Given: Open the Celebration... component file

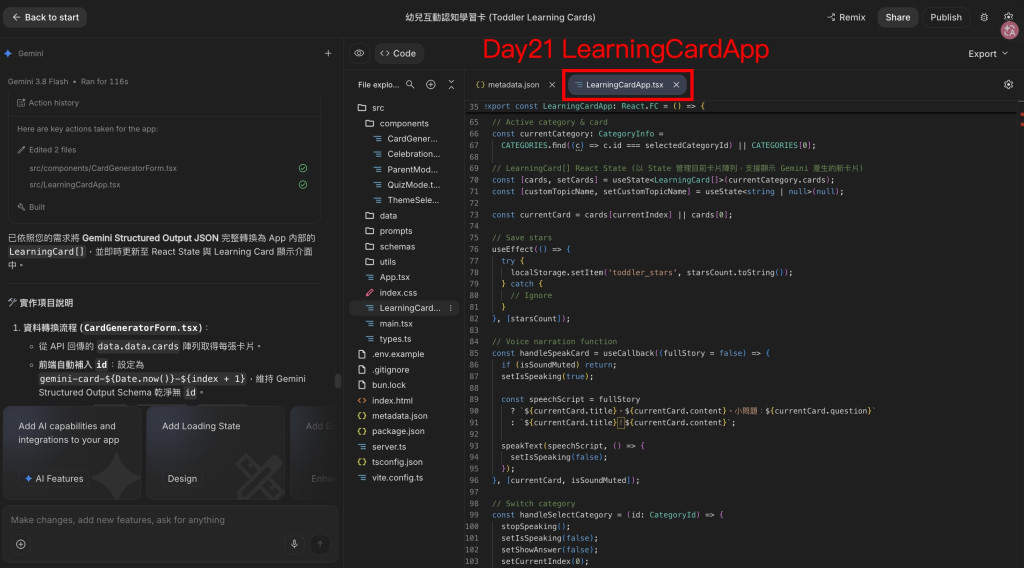Looking at the screenshot, I should 405,154.
